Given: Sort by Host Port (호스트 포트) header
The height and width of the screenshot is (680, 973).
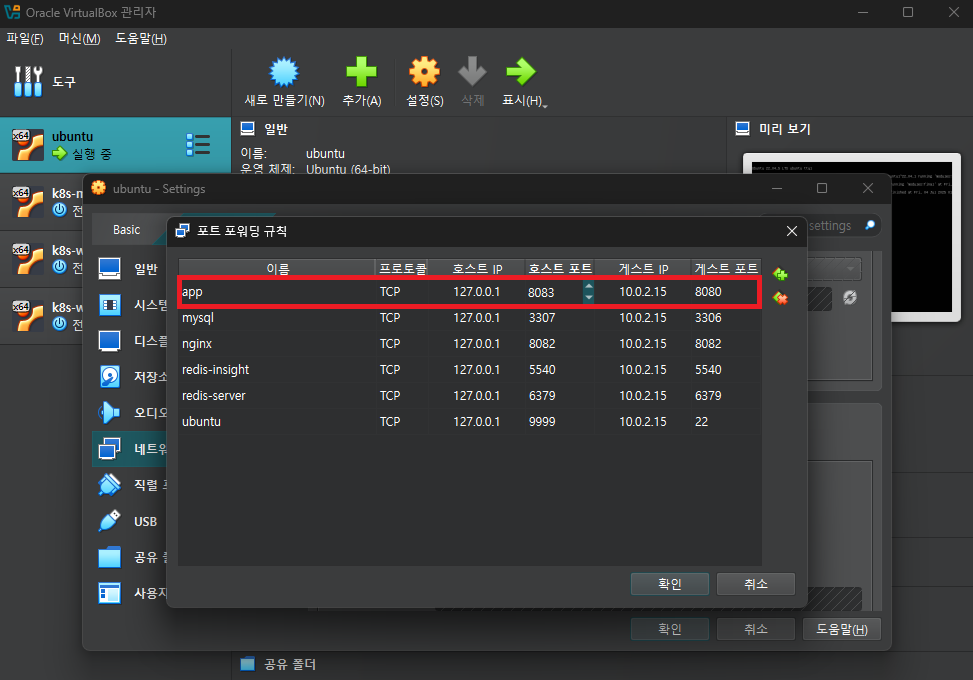Looking at the screenshot, I should coord(560,268).
